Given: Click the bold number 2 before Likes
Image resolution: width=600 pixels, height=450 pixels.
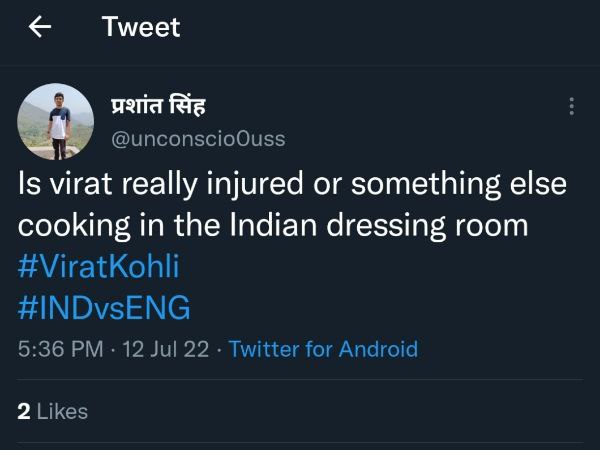Looking at the screenshot, I should click(x=24, y=411).
